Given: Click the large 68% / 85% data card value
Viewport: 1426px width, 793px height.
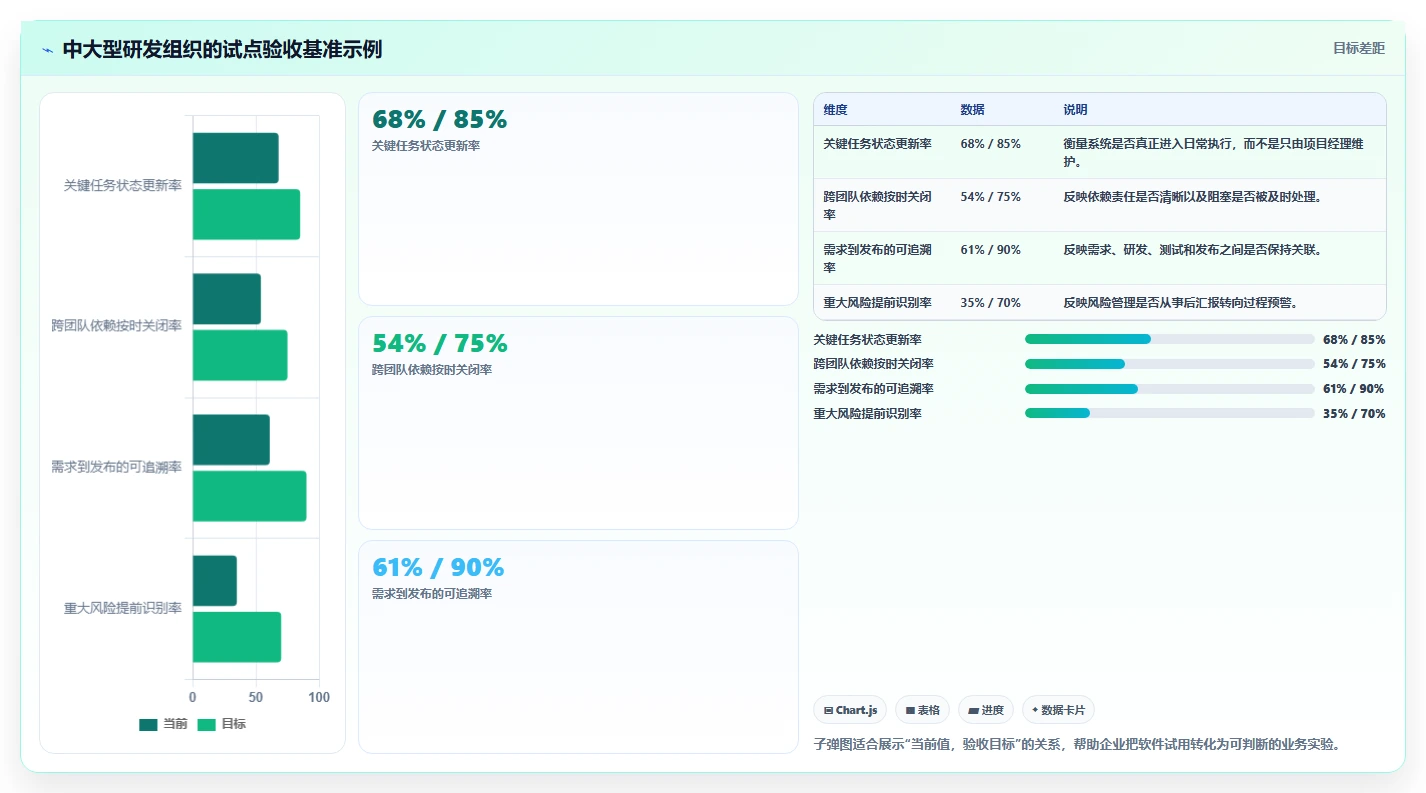Looking at the screenshot, I should (x=439, y=120).
